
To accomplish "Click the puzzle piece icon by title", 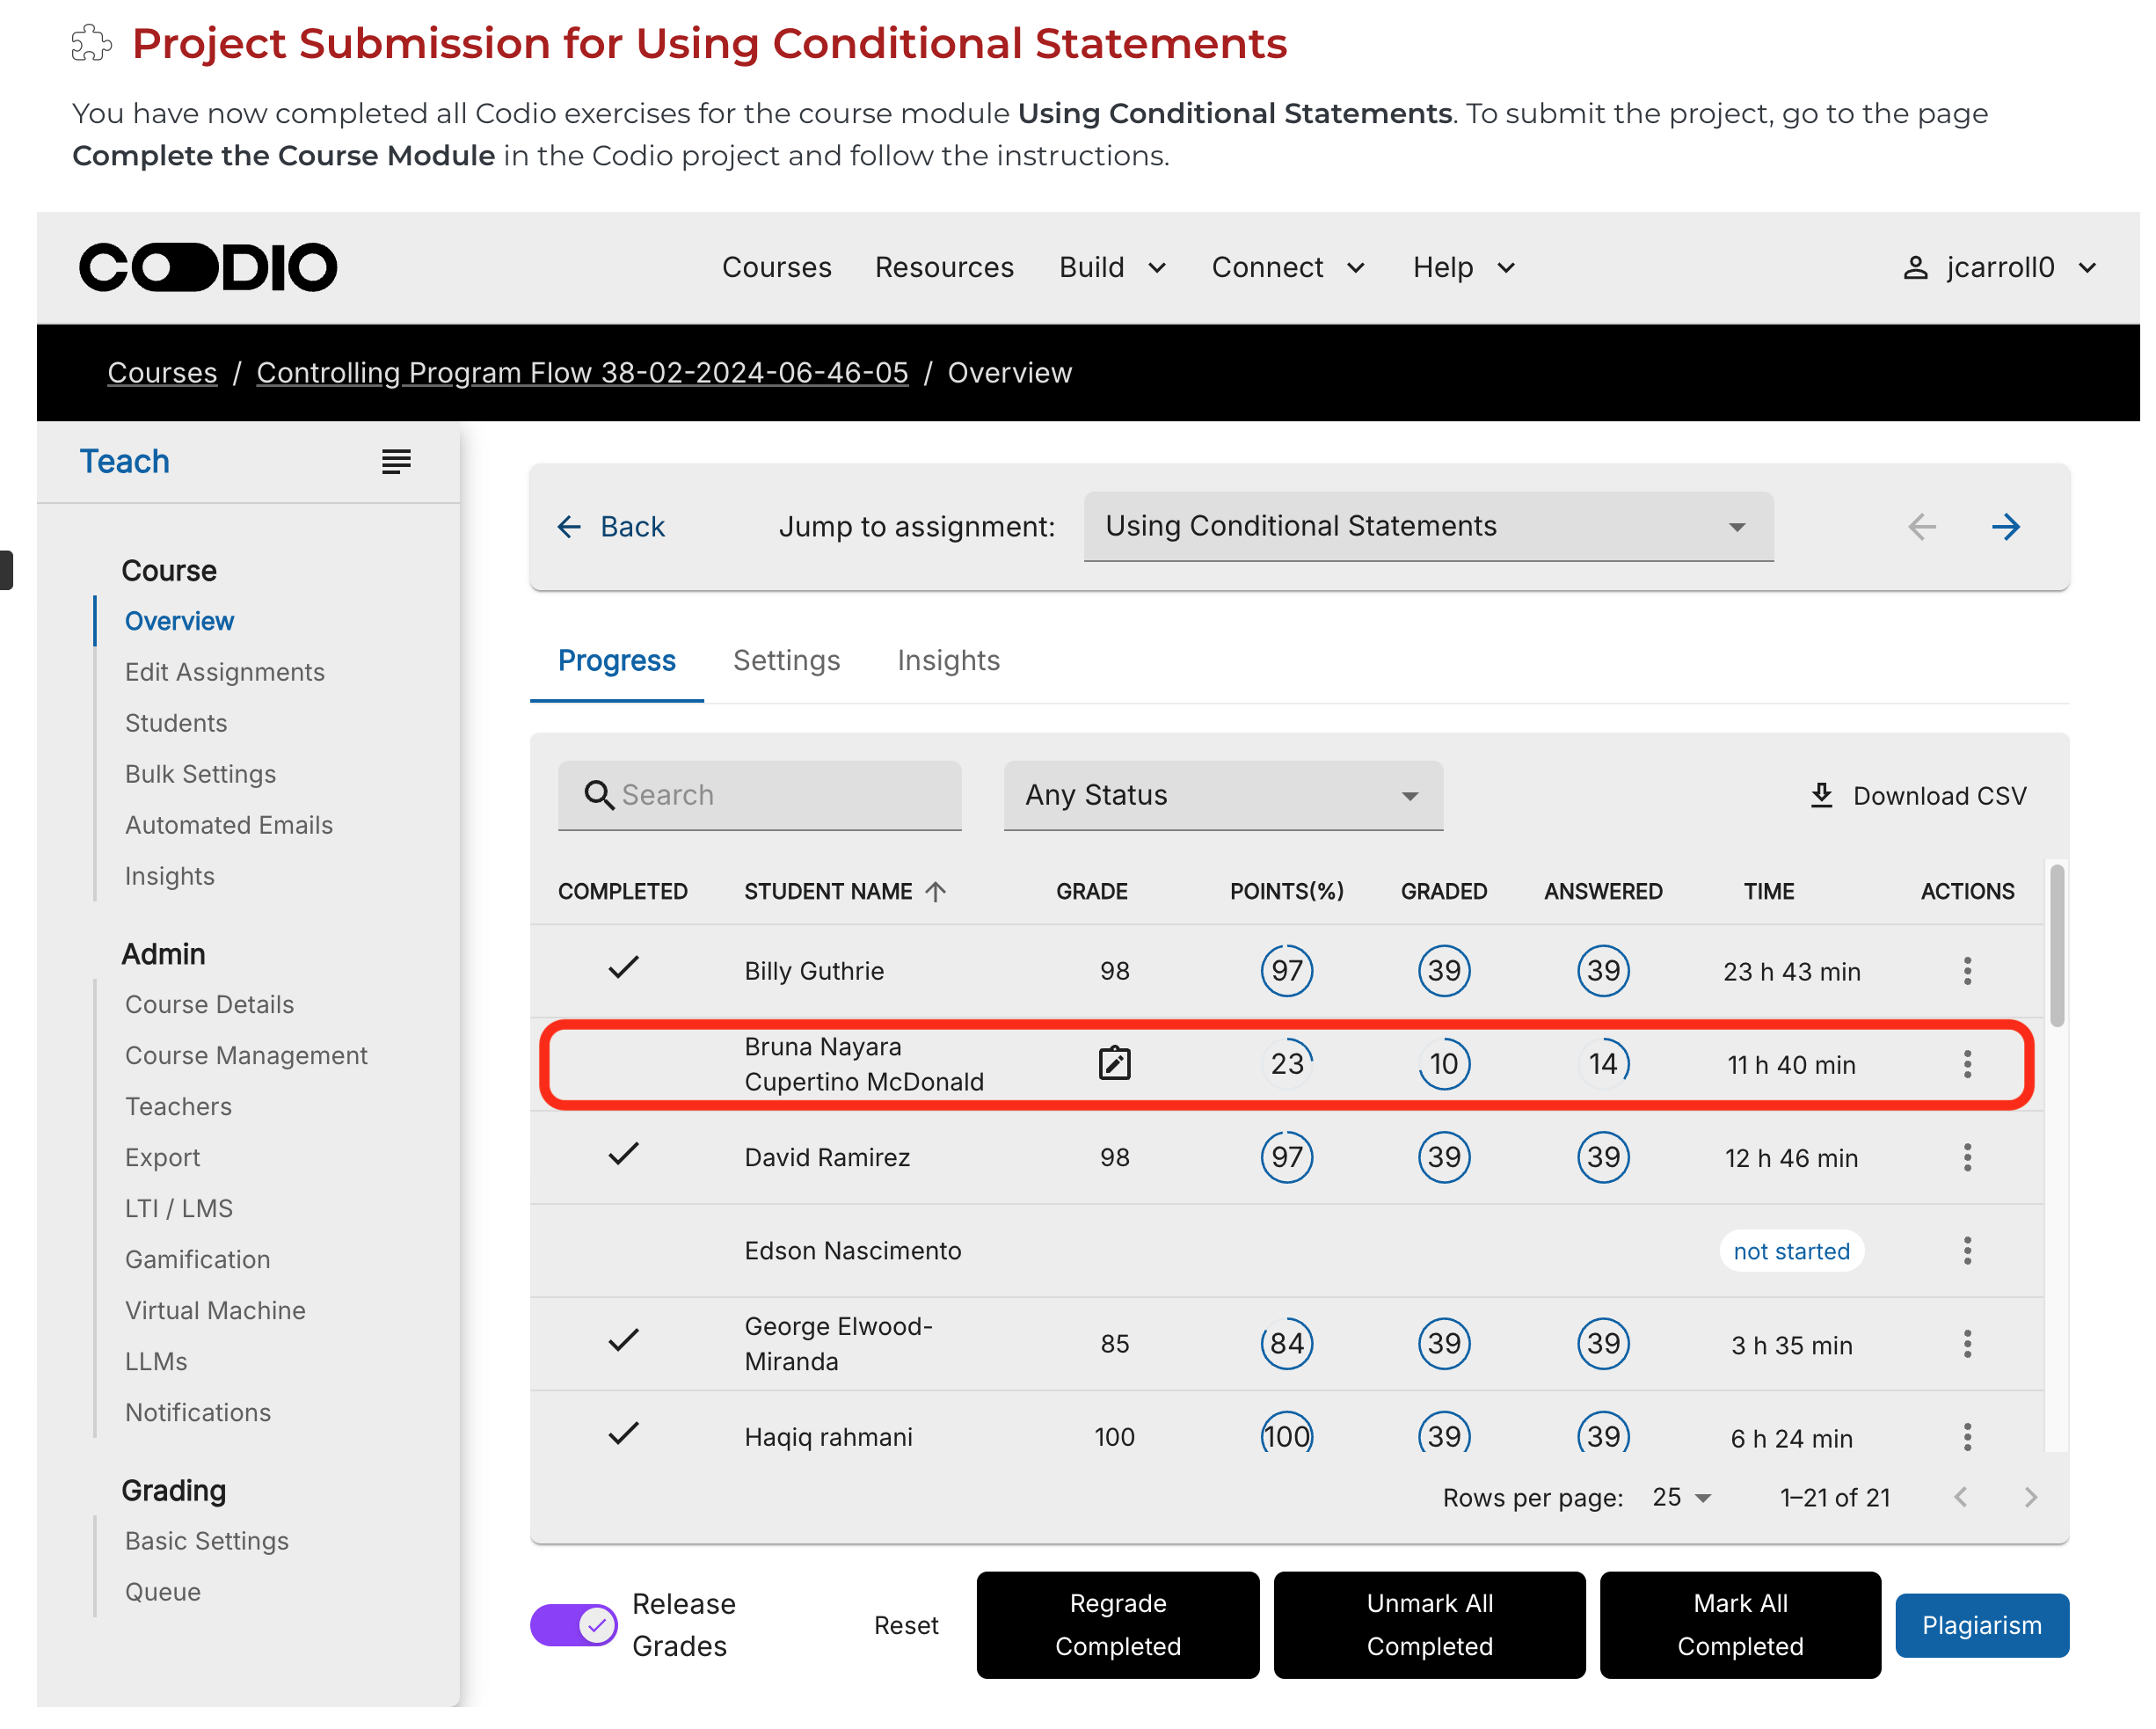I will (91, 43).
